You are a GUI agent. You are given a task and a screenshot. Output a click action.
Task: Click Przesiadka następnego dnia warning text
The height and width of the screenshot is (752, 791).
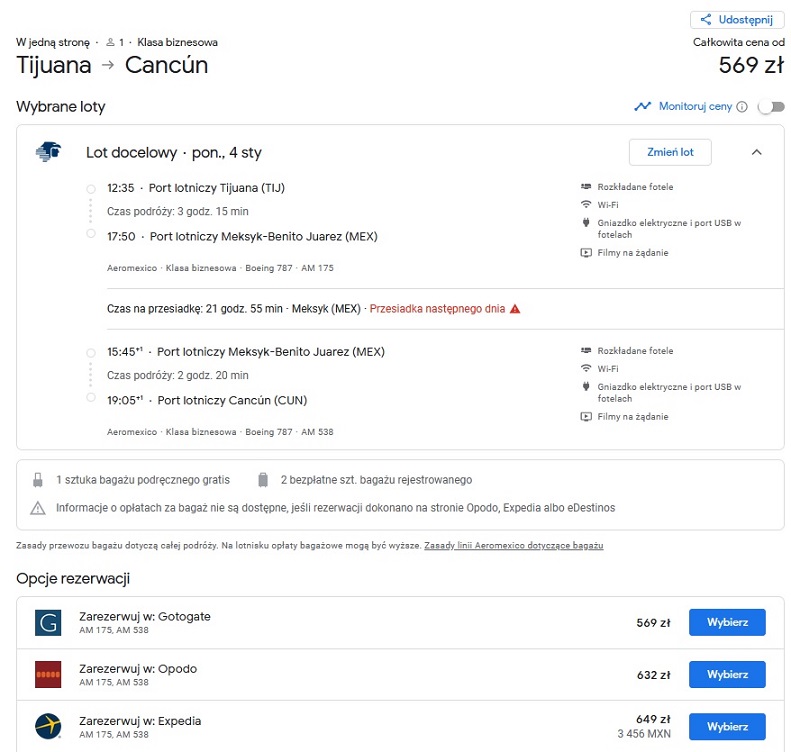(x=437, y=309)
